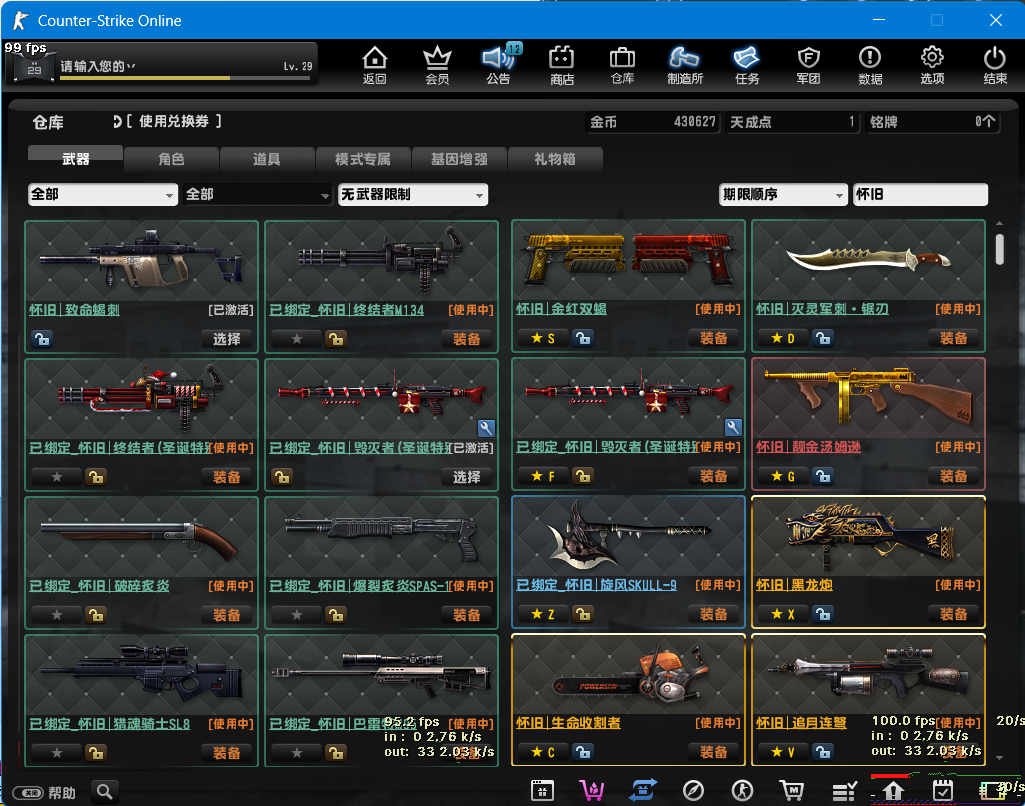Click 装备 on 猎魂骑士SL8

226,752
